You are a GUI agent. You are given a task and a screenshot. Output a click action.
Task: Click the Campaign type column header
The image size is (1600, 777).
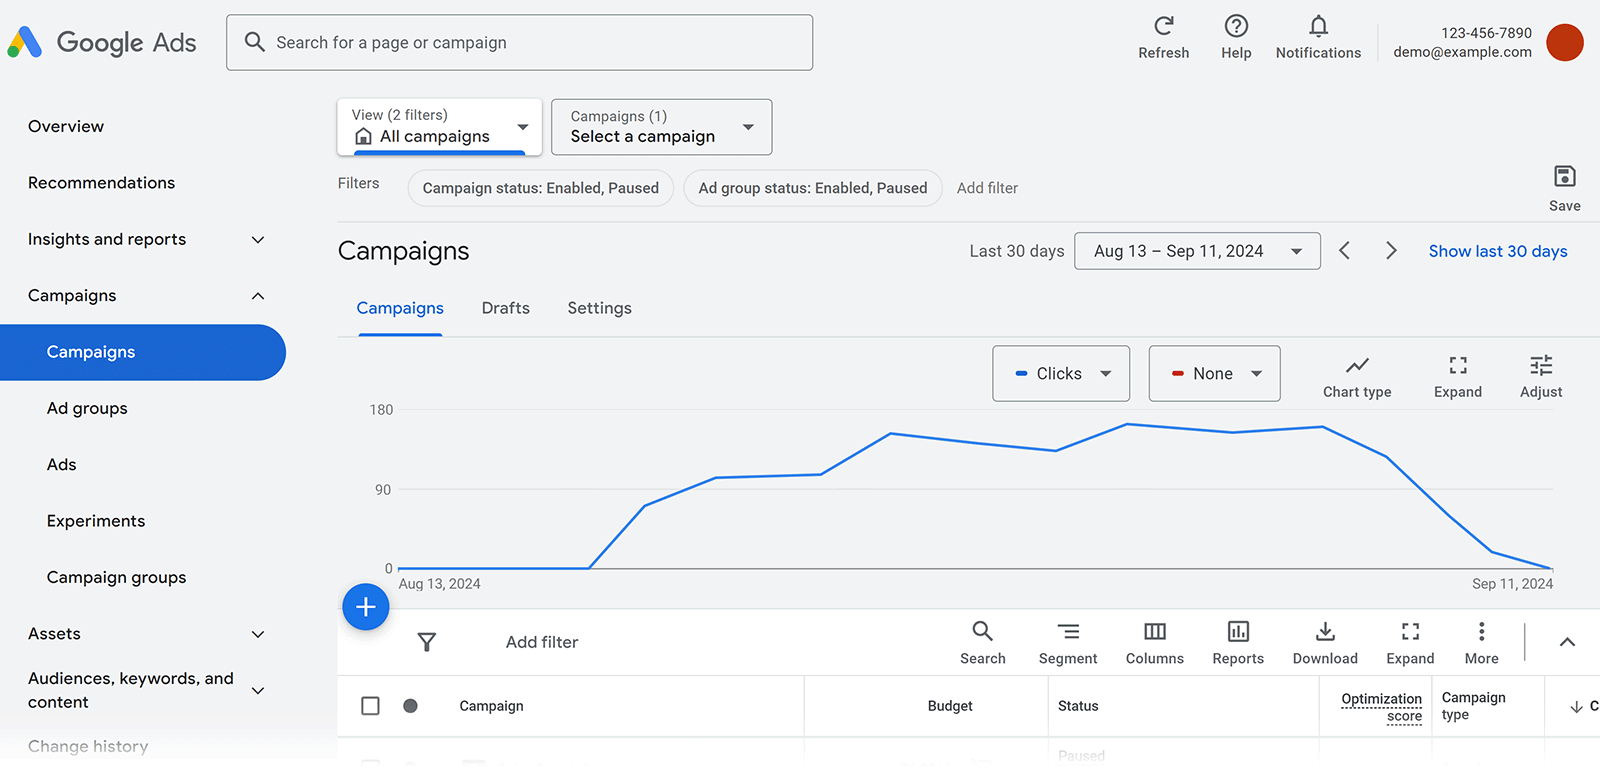(x=1473, y=706)
